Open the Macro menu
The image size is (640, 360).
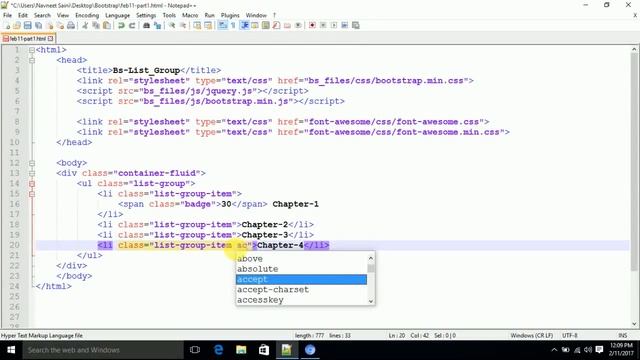point(190,15)
